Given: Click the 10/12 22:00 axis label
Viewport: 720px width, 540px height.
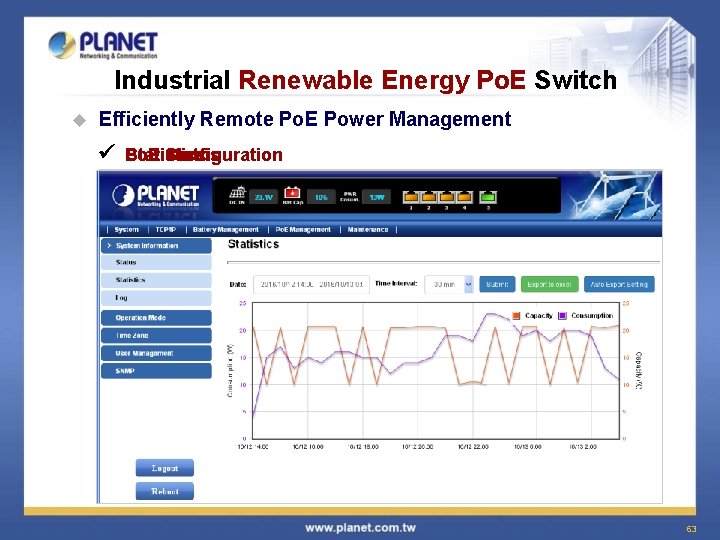Looking at the screenshot, I should coord(473,446).
